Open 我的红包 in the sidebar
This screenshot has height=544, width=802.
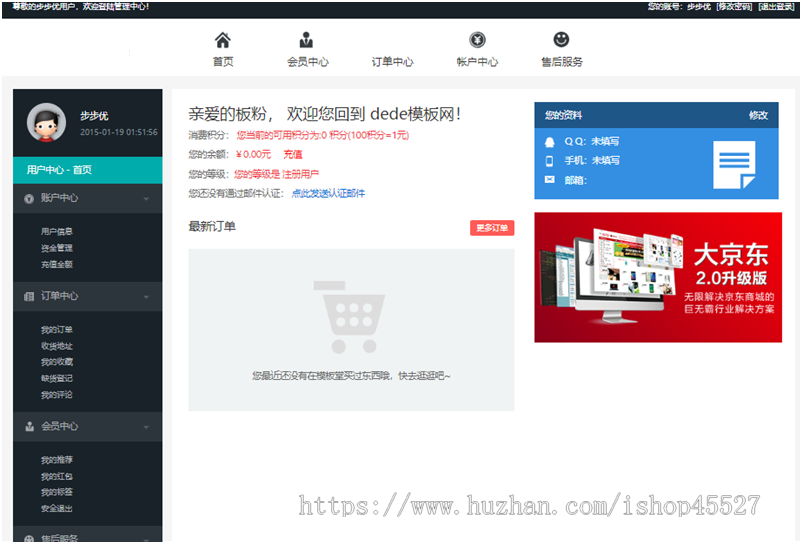coord(57,477)
